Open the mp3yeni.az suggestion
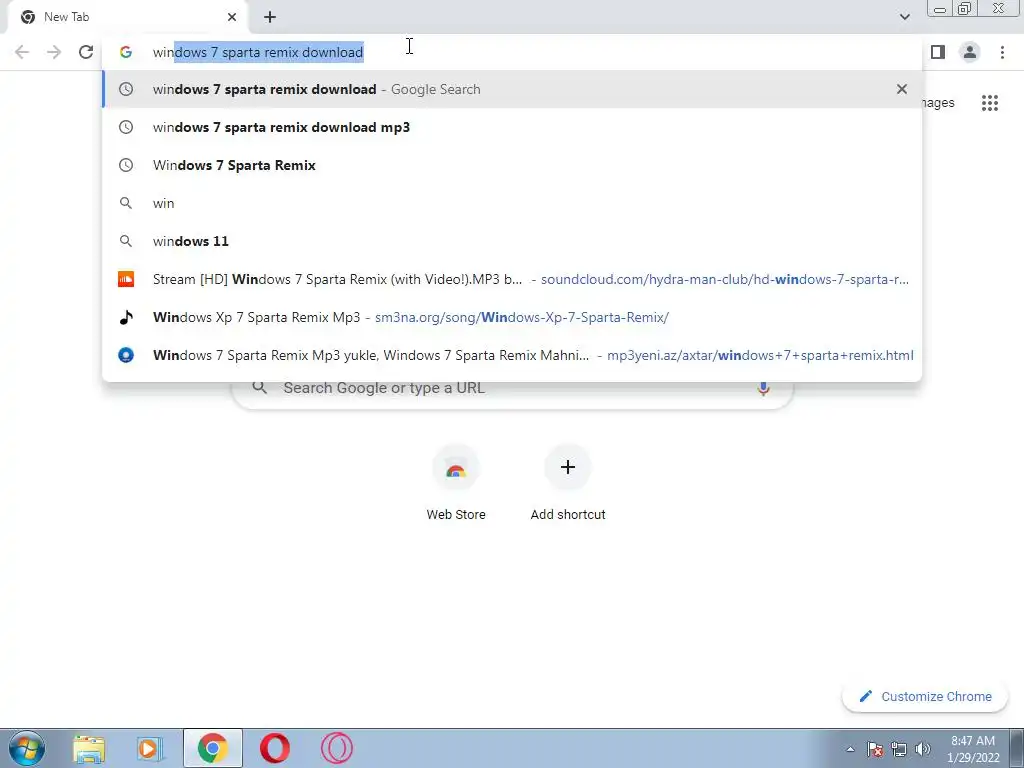 (513, 355)
